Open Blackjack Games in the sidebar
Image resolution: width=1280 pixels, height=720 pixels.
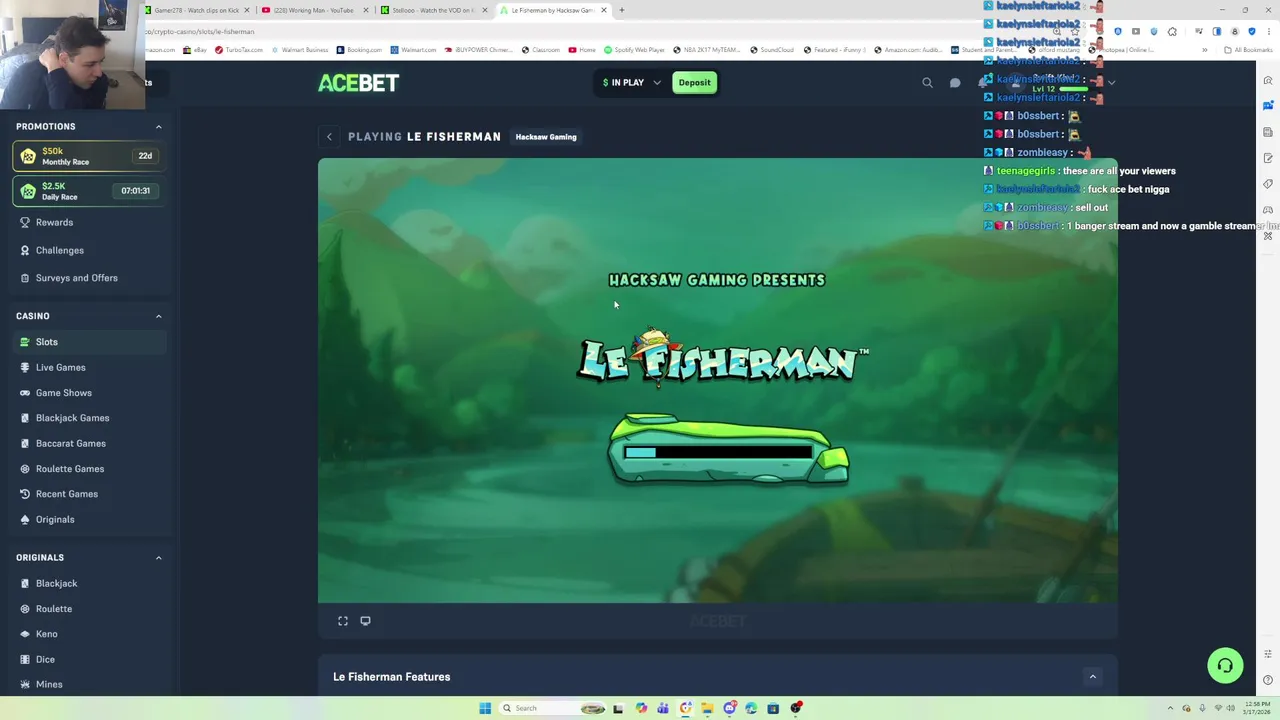coord(88,418)
